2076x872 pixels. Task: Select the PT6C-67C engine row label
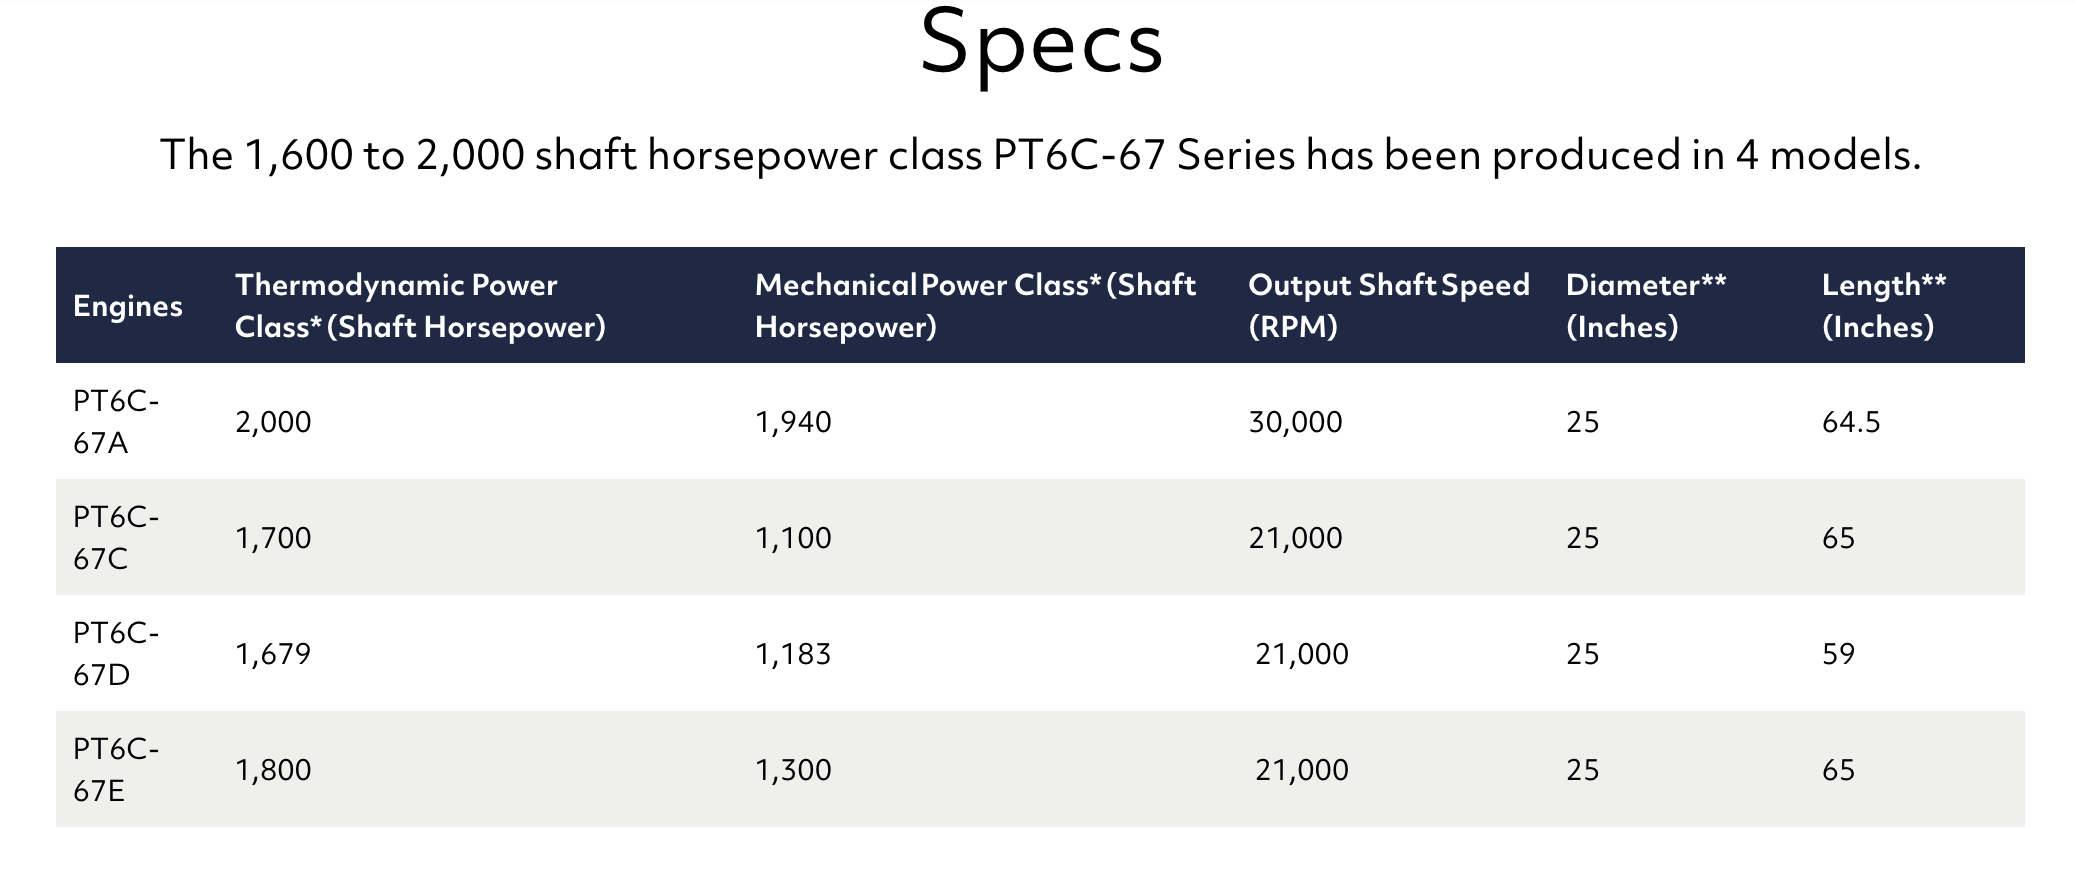(116, 538)
